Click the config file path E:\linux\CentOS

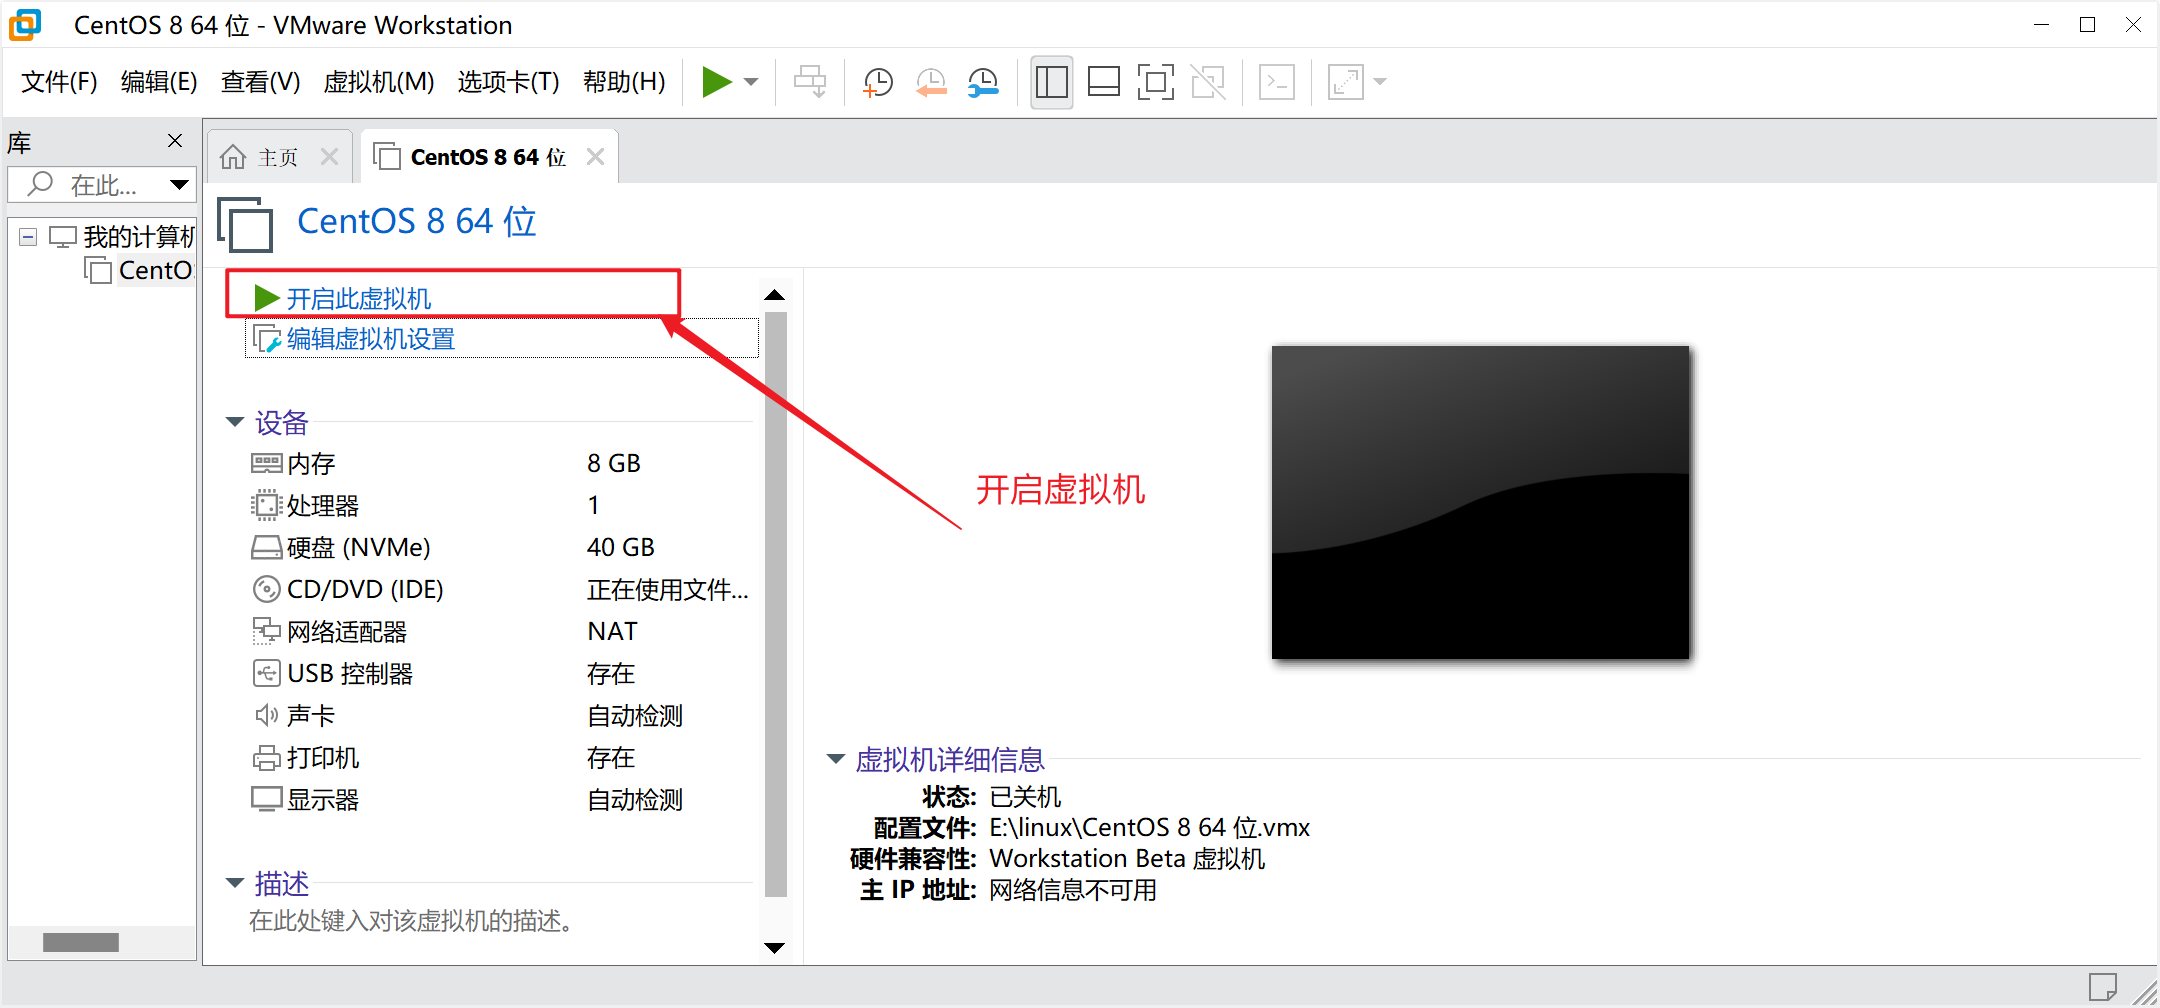pos(1150,828)
